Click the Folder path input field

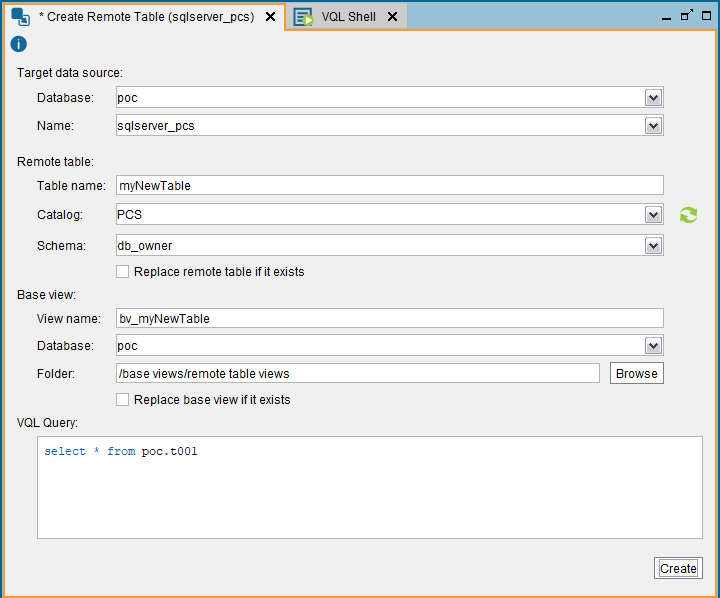tap(358, 373)
